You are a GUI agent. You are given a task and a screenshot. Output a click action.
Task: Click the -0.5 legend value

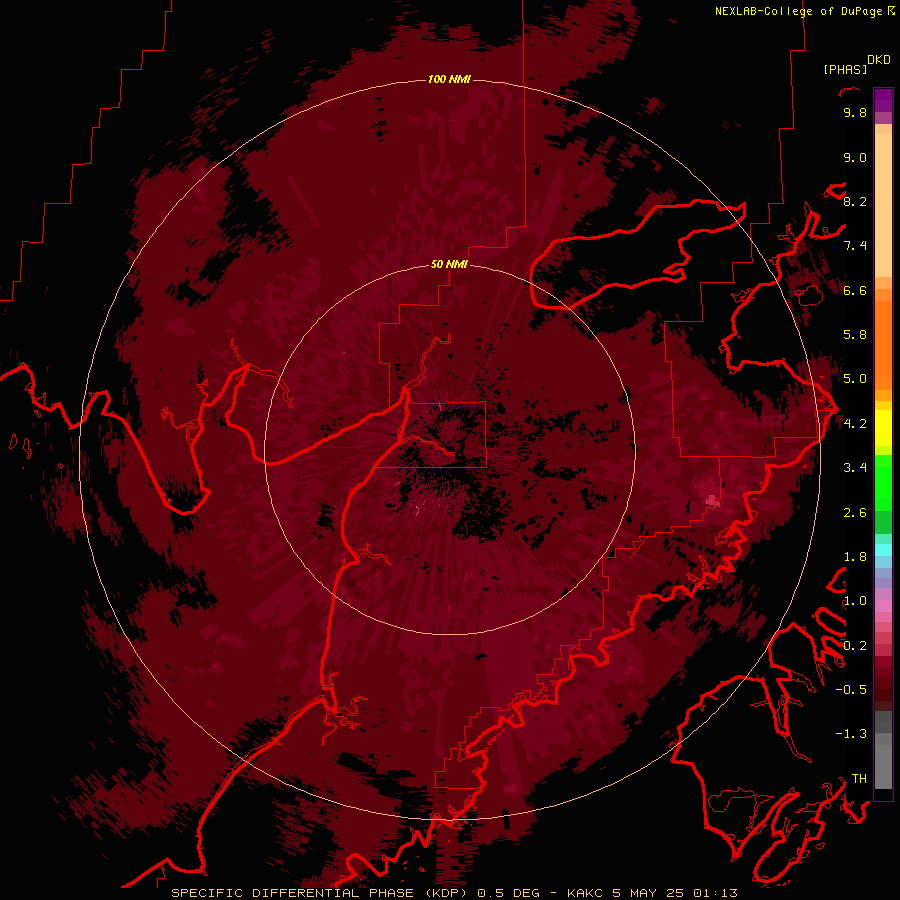click(851, 690)
